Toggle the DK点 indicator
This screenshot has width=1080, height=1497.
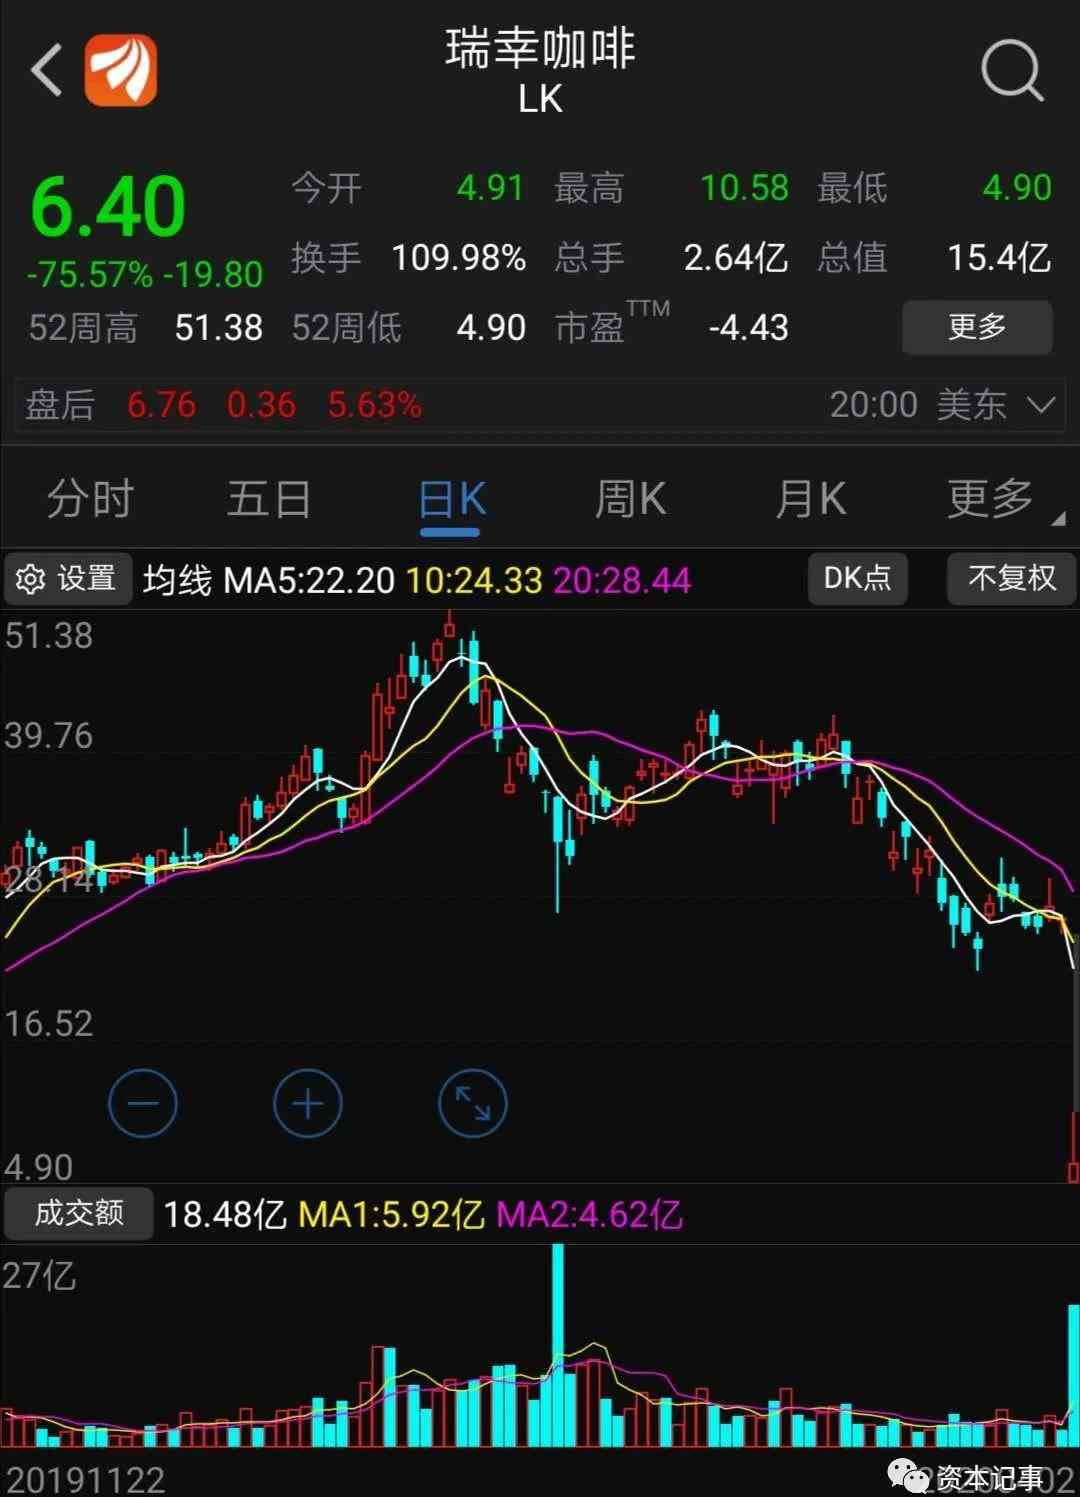[x=857, y=578]
